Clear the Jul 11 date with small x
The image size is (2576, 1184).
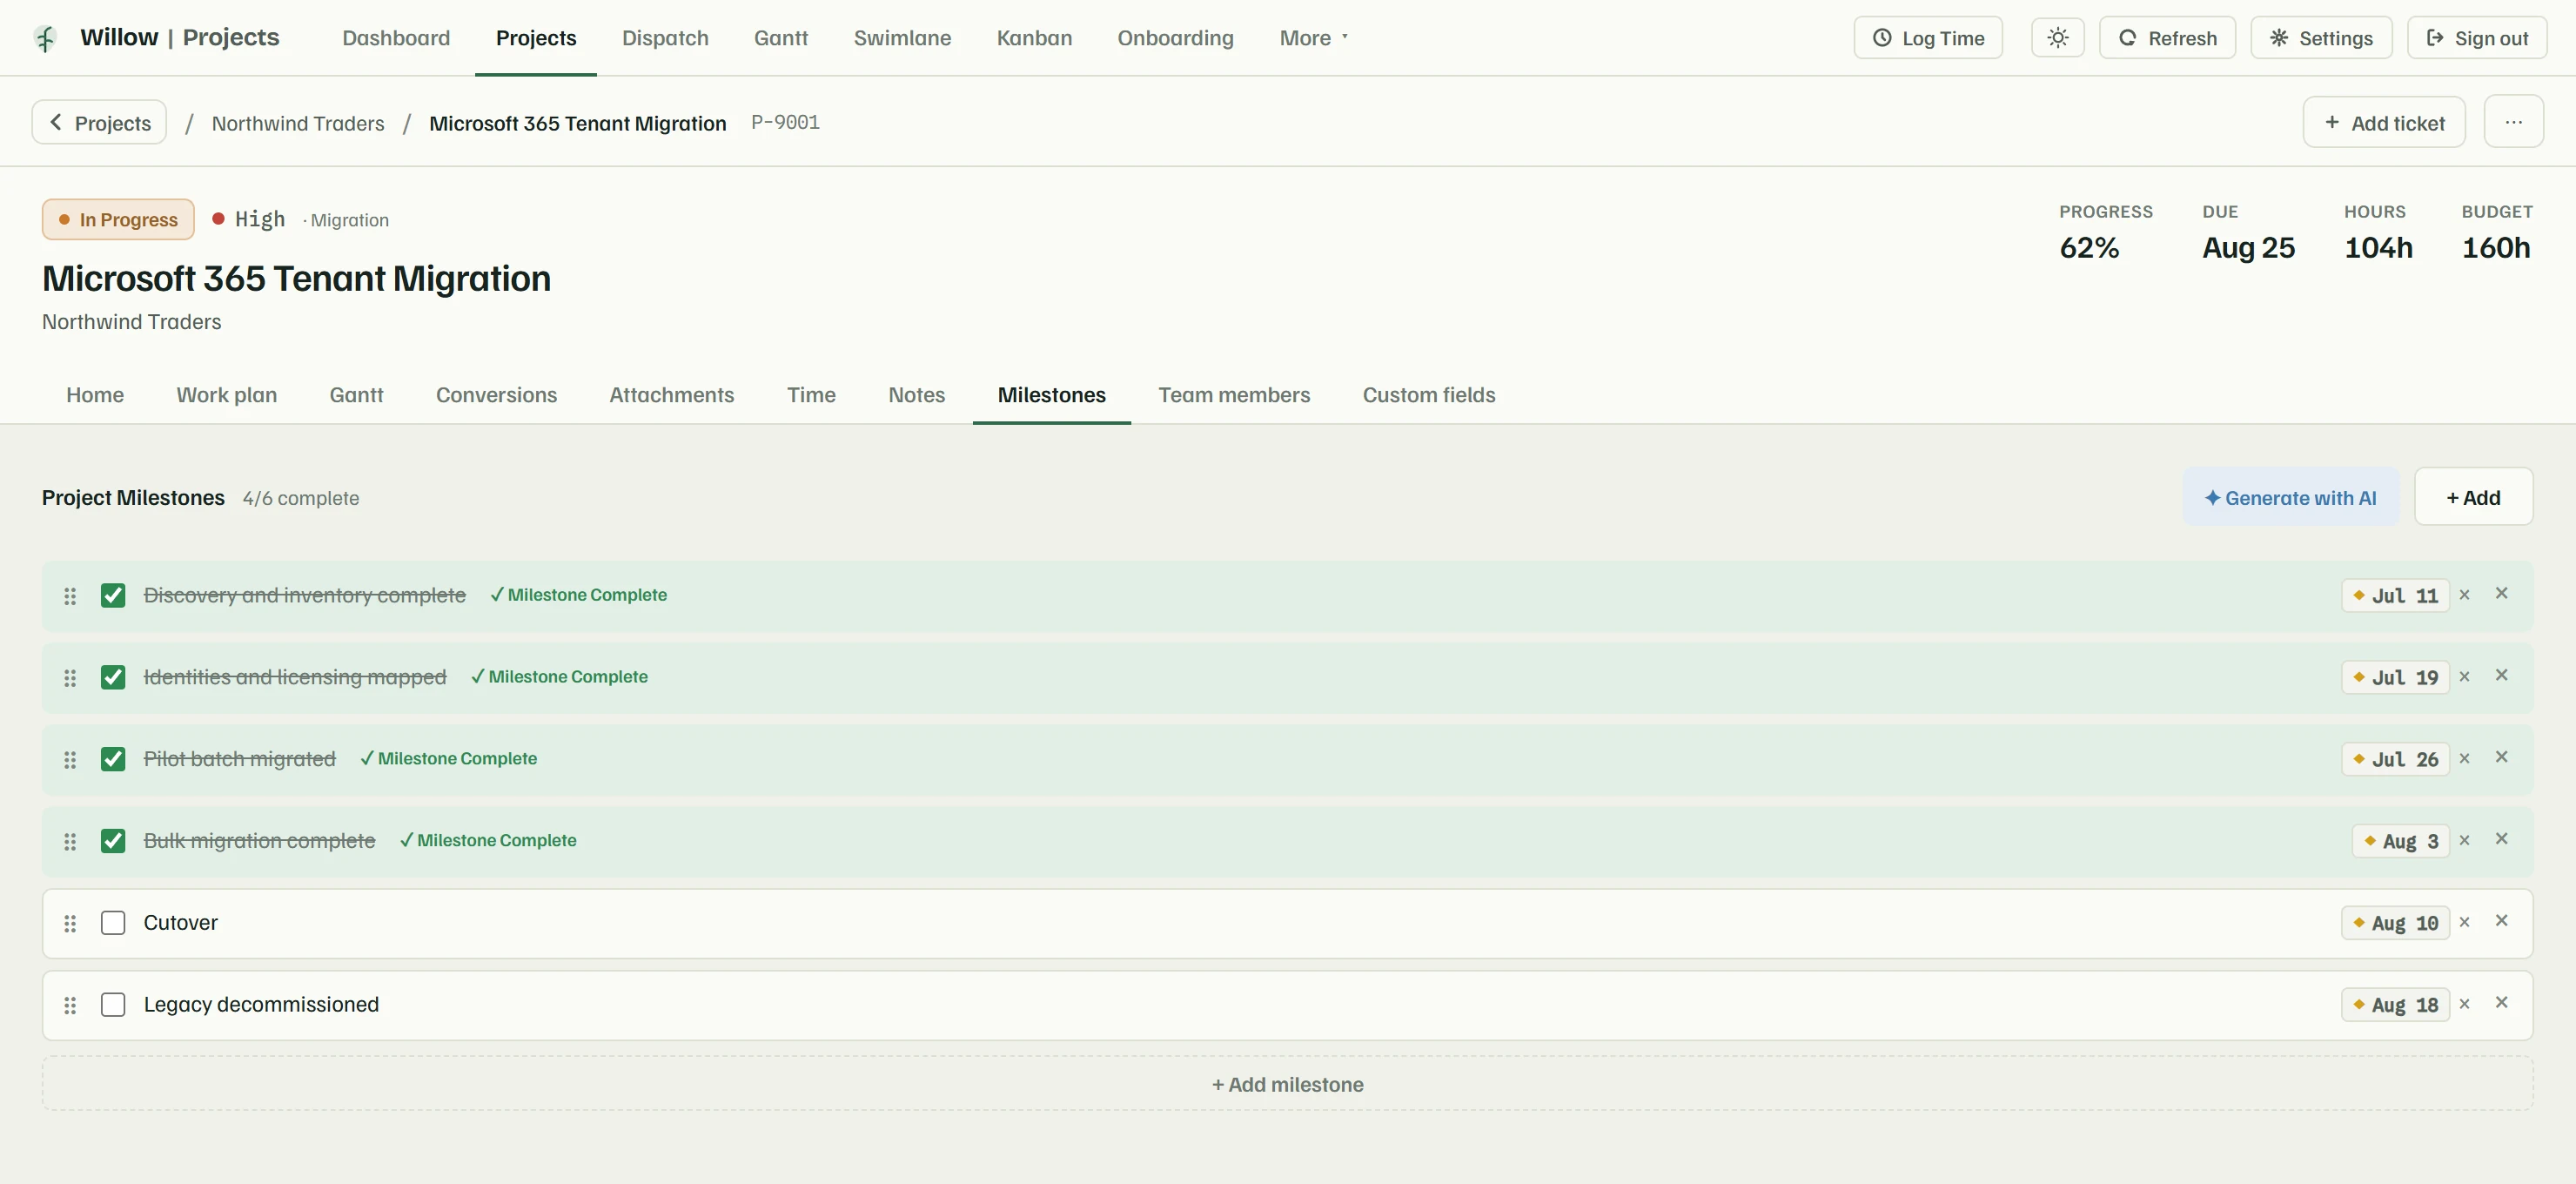point(2464,595)
